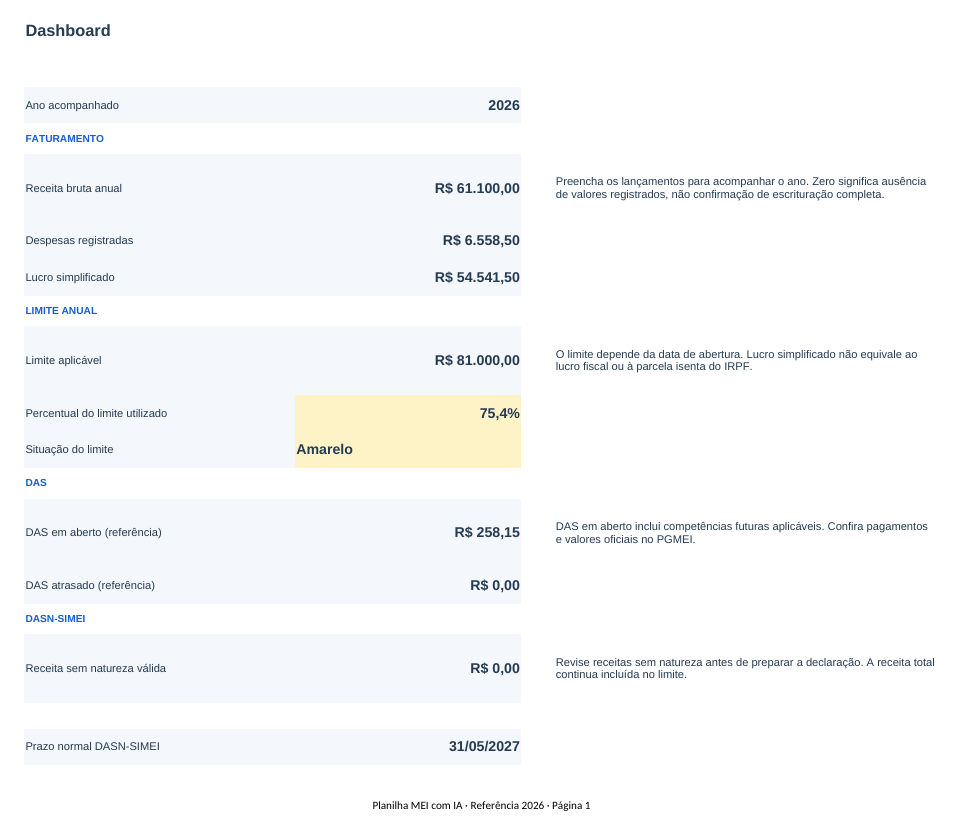The height and width of the screenshot is (835, 958).
Task: Click the yellow Amarelo status cell
Action: click(x=408, y=450)
